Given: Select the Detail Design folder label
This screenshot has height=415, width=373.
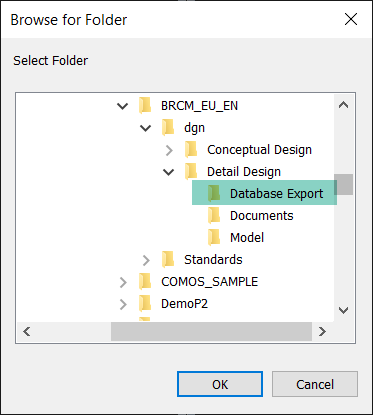Looking at the screenshot, I should click(x=244, y=172).
